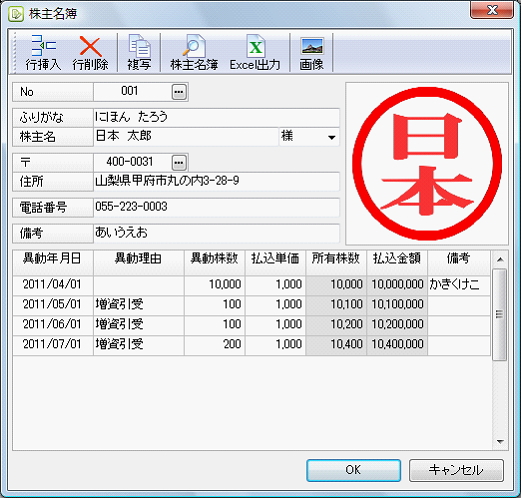Click the table scrollbar down arrow
Image resolution: width=521 pixels, height=498 pixels.
point(500,441)
